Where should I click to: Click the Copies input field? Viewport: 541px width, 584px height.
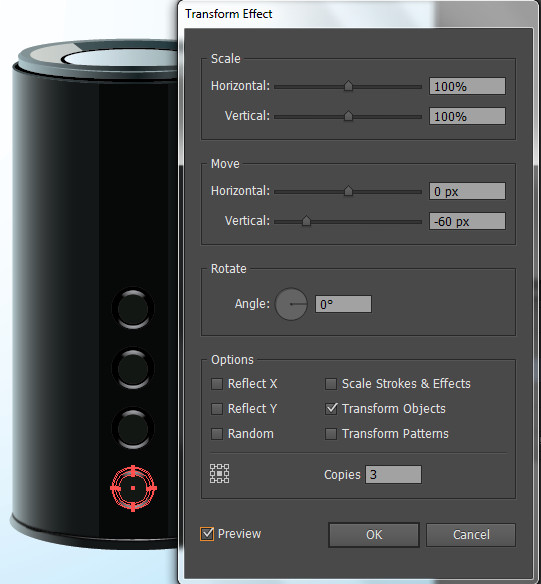click(x=393, y=474)
